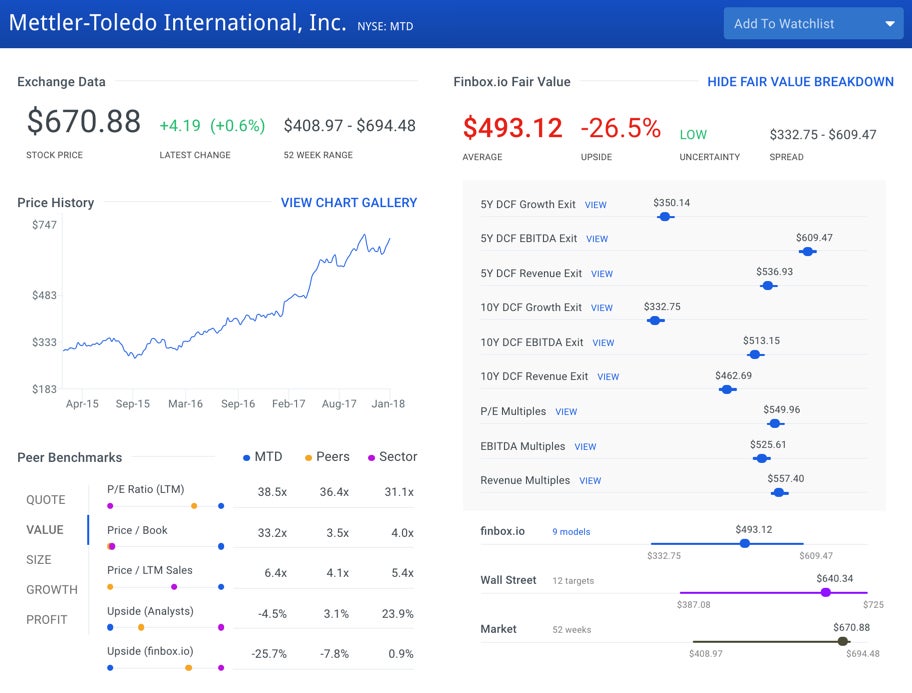
Task: Click the orange Peers dot on Upside (Analysts) row
Action: click(141, 627)
